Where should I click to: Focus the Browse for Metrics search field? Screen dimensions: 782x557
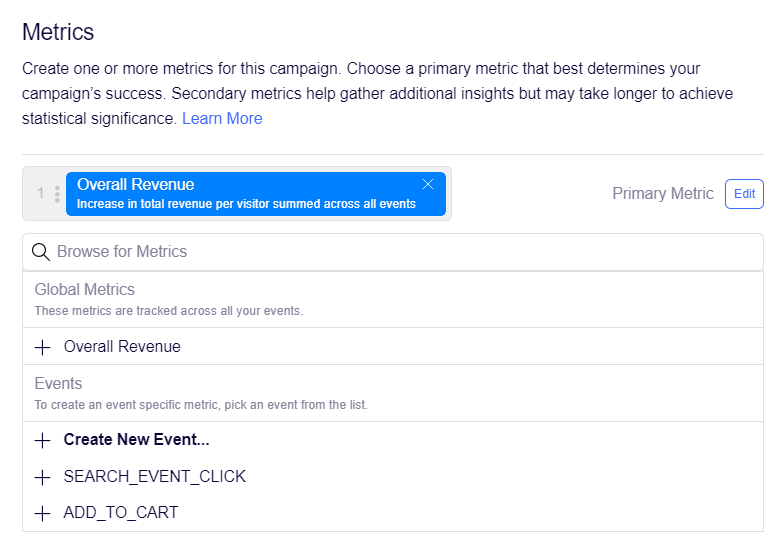tap(400, 252)
